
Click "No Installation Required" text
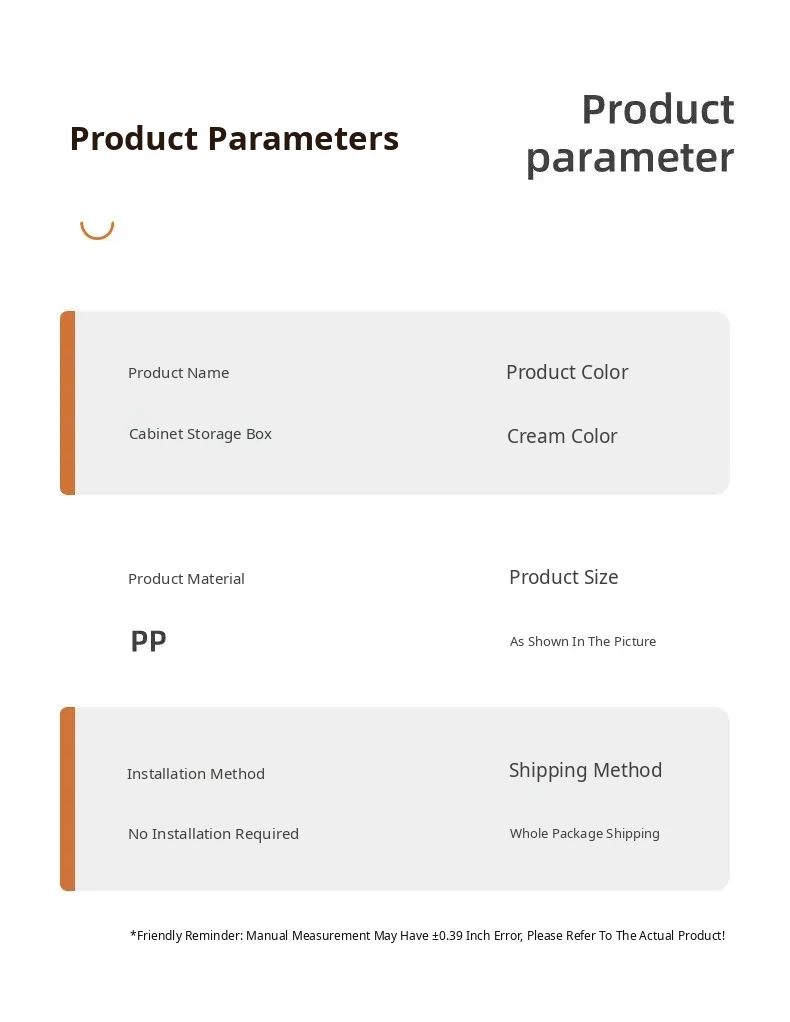213,834
